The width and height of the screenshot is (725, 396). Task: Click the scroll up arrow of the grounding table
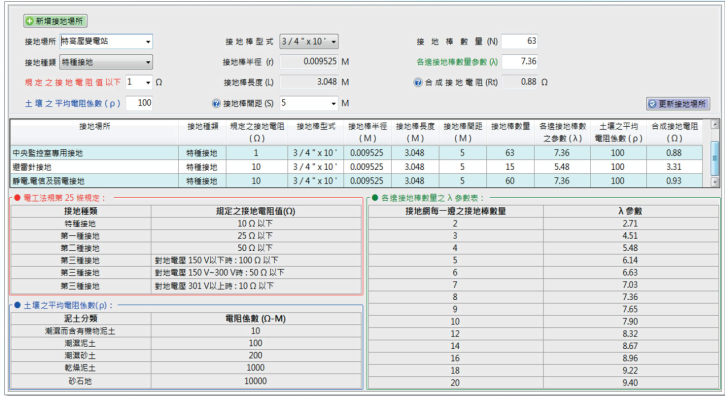(x=714, y=124)
